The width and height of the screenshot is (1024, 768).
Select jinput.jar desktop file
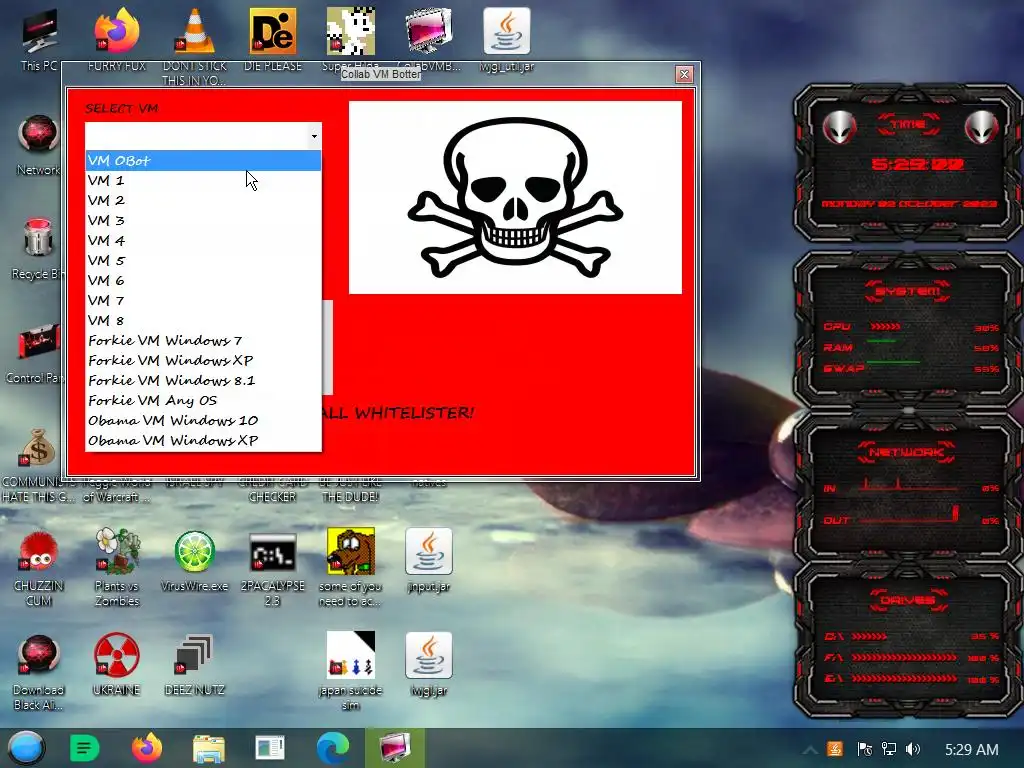(x=428, y=562)
